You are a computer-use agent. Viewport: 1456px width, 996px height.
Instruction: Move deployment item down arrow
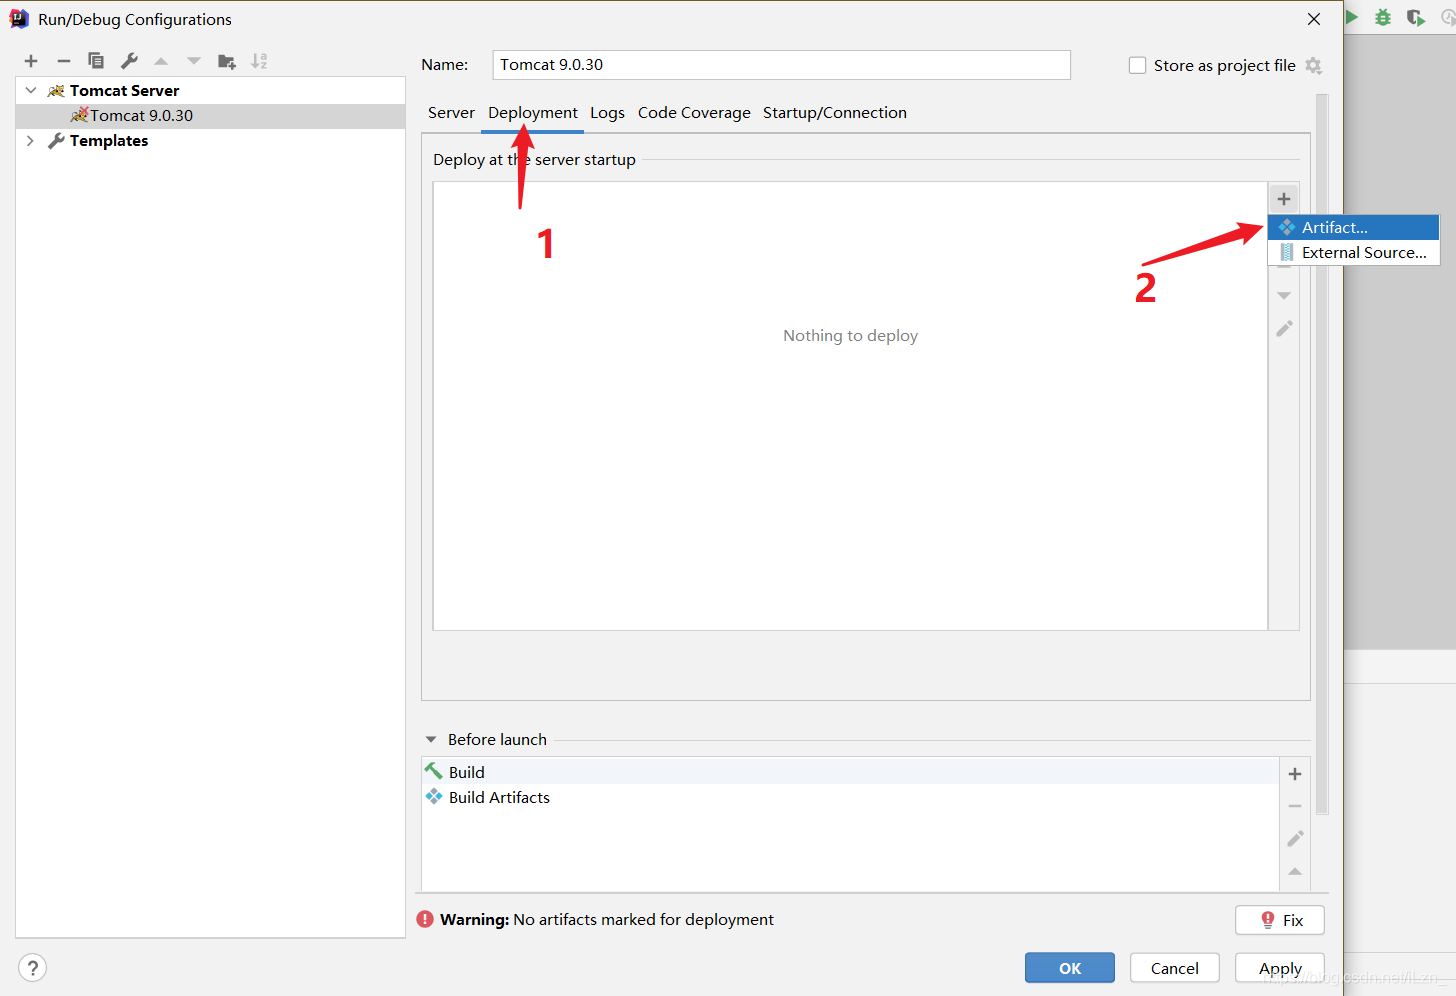click(1284, 296)
